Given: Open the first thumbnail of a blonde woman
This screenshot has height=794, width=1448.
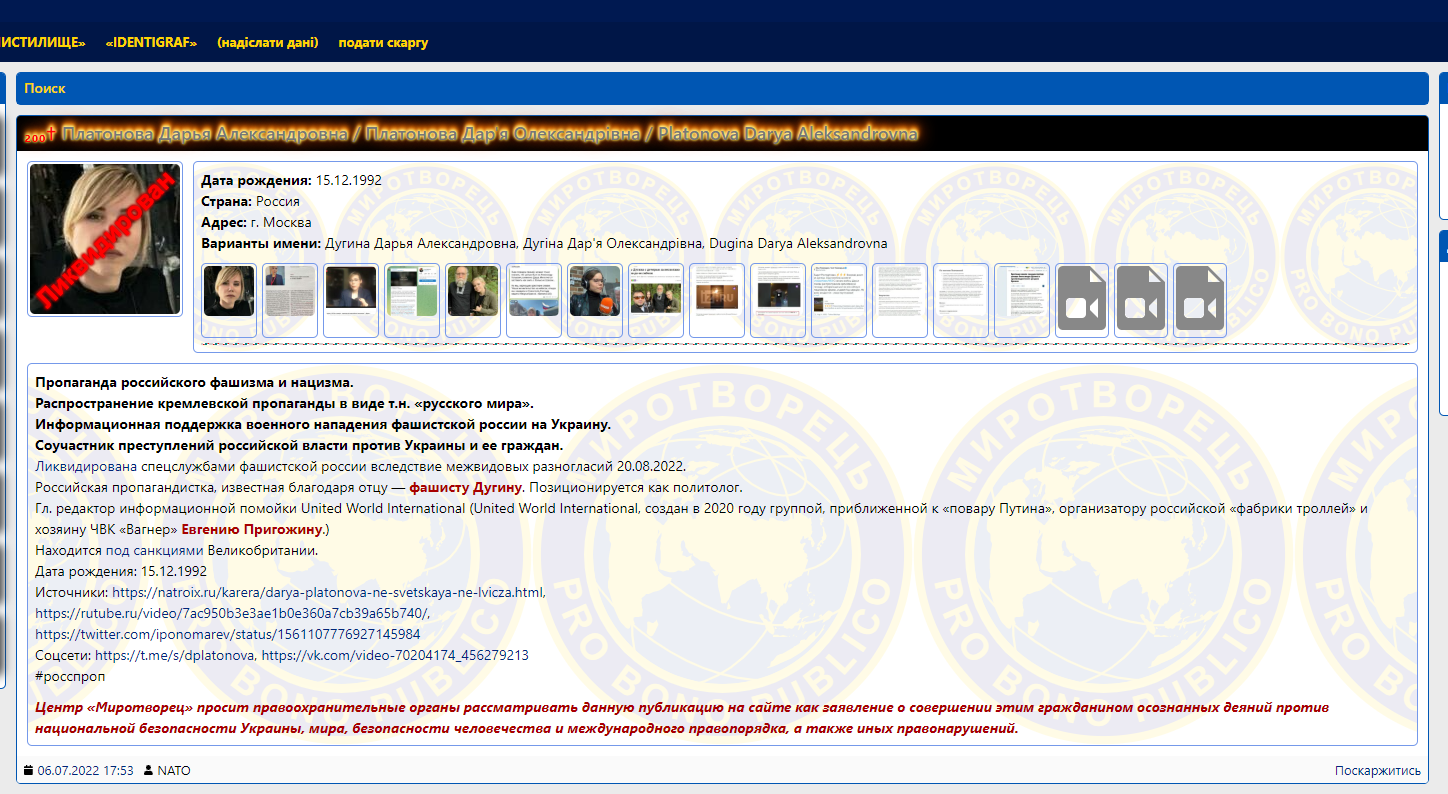Looking at the screenshot, I should (x=229, y=300).
